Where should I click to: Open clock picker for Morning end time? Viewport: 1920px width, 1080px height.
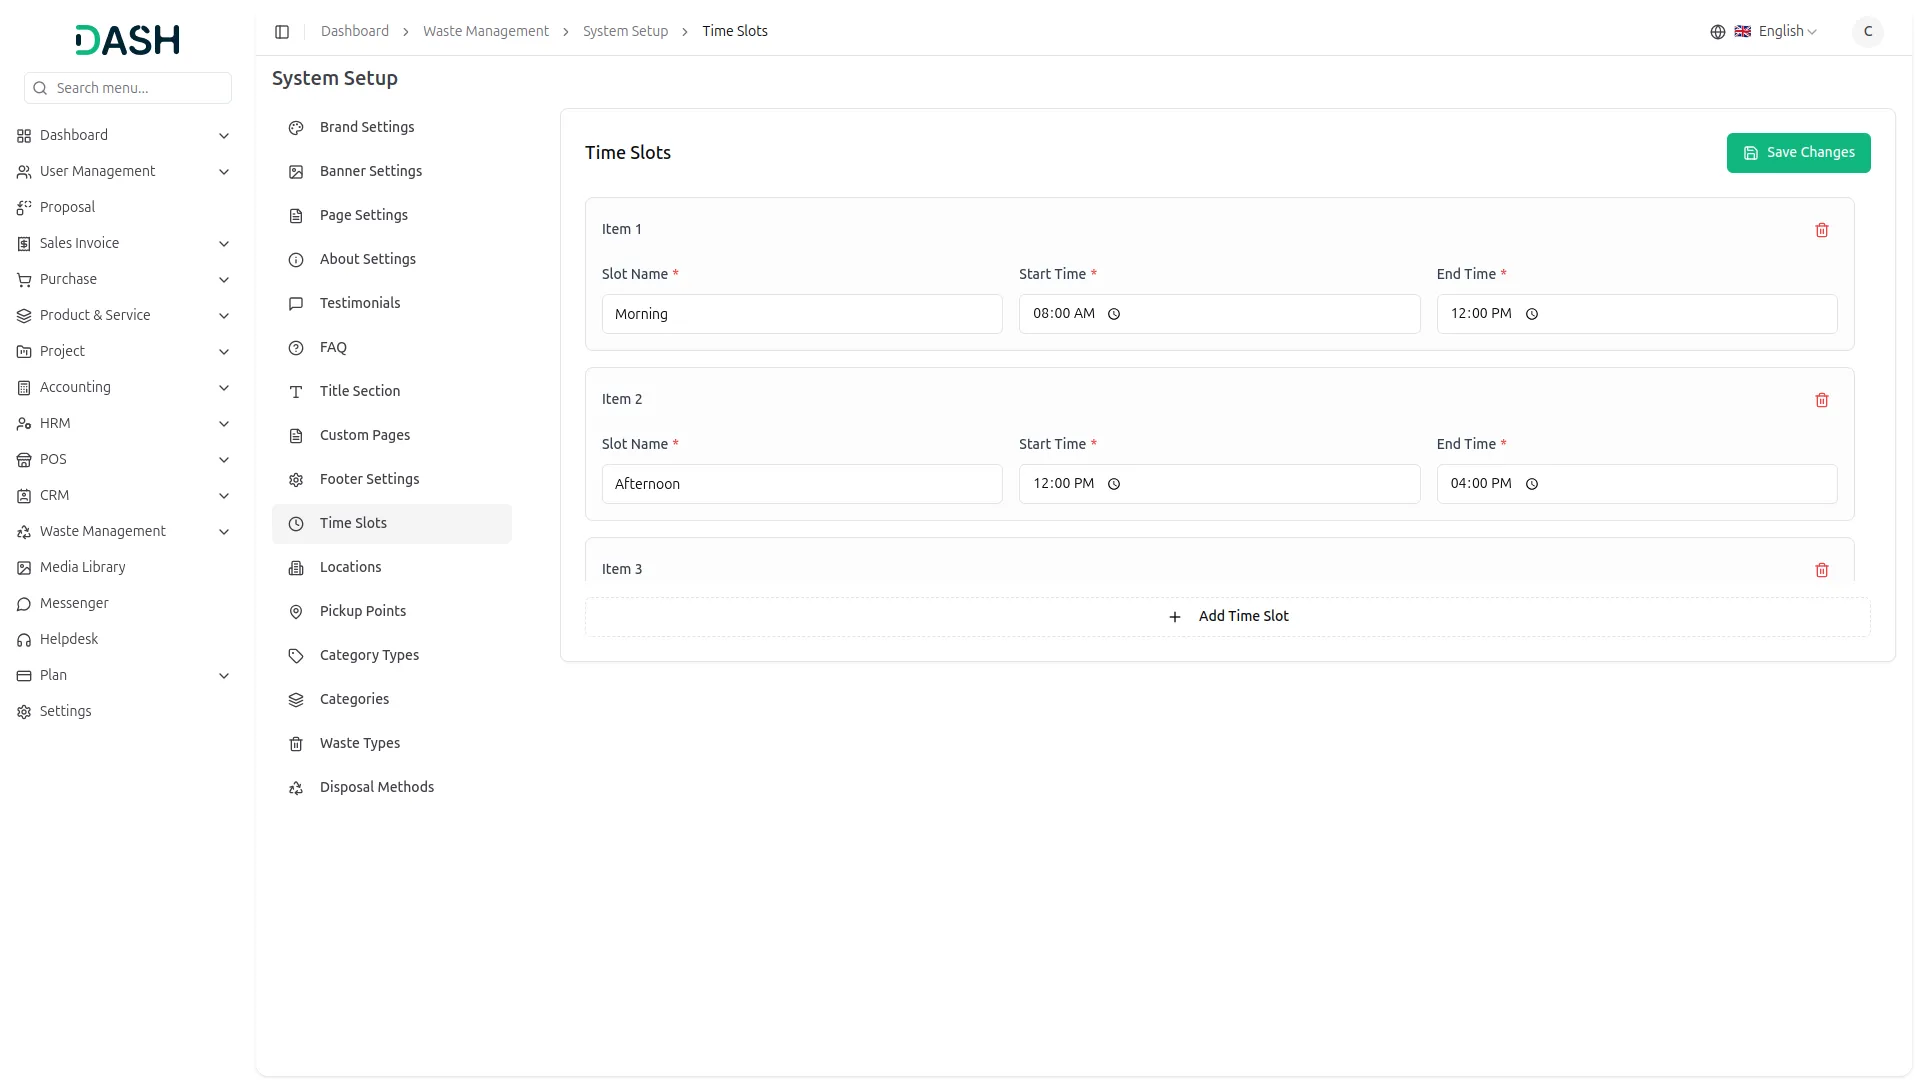(x=1531, y=314)
